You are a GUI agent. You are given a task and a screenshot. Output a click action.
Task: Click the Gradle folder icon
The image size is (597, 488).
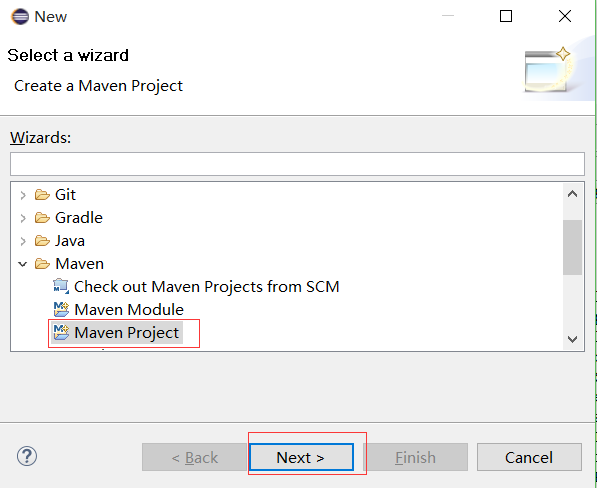pos(42,218)
